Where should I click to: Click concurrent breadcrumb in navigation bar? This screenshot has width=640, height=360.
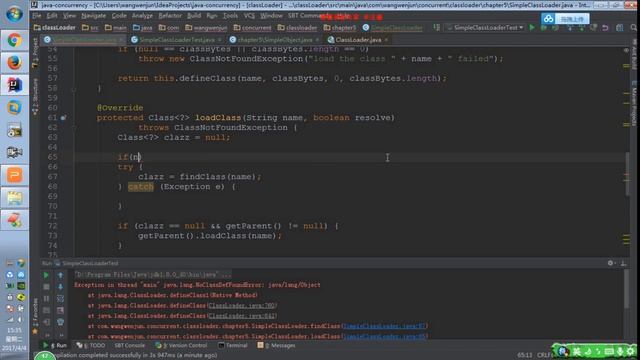tap(252, 28)
